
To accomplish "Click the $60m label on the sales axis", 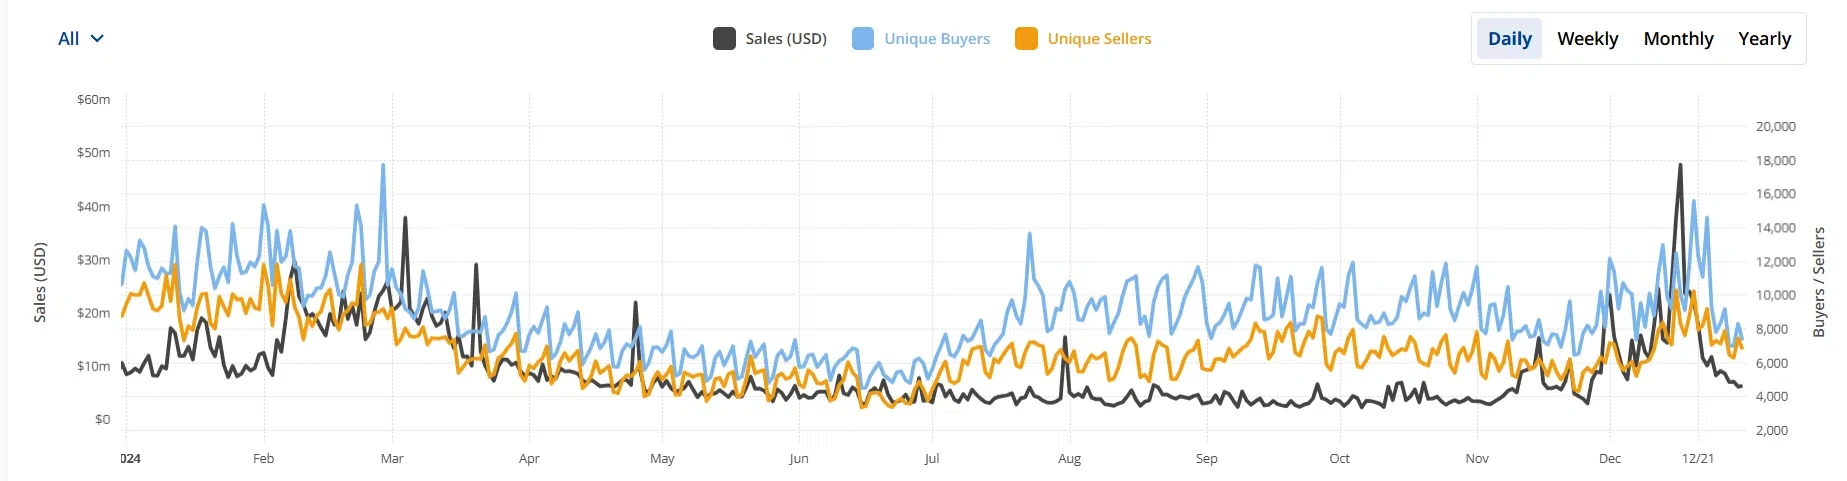I will click(x=93, y=100).
